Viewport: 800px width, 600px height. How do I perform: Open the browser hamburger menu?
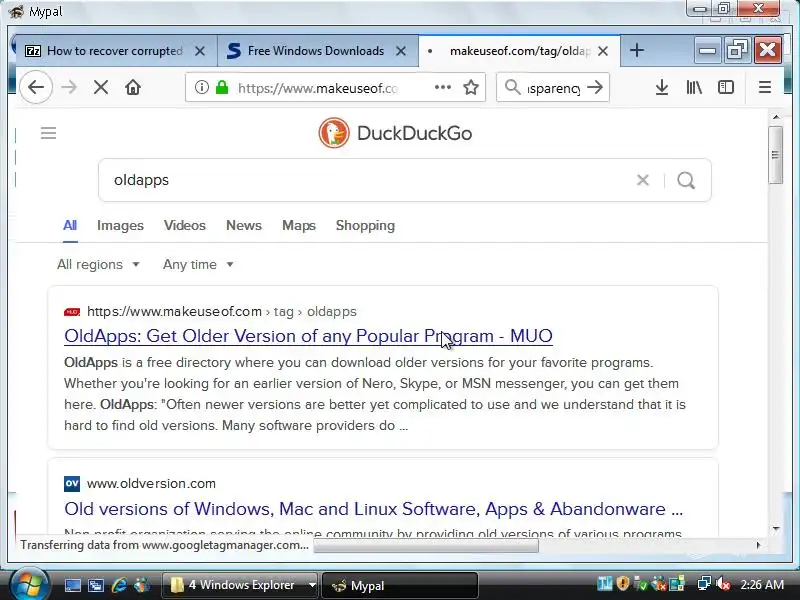coord(764,87)
